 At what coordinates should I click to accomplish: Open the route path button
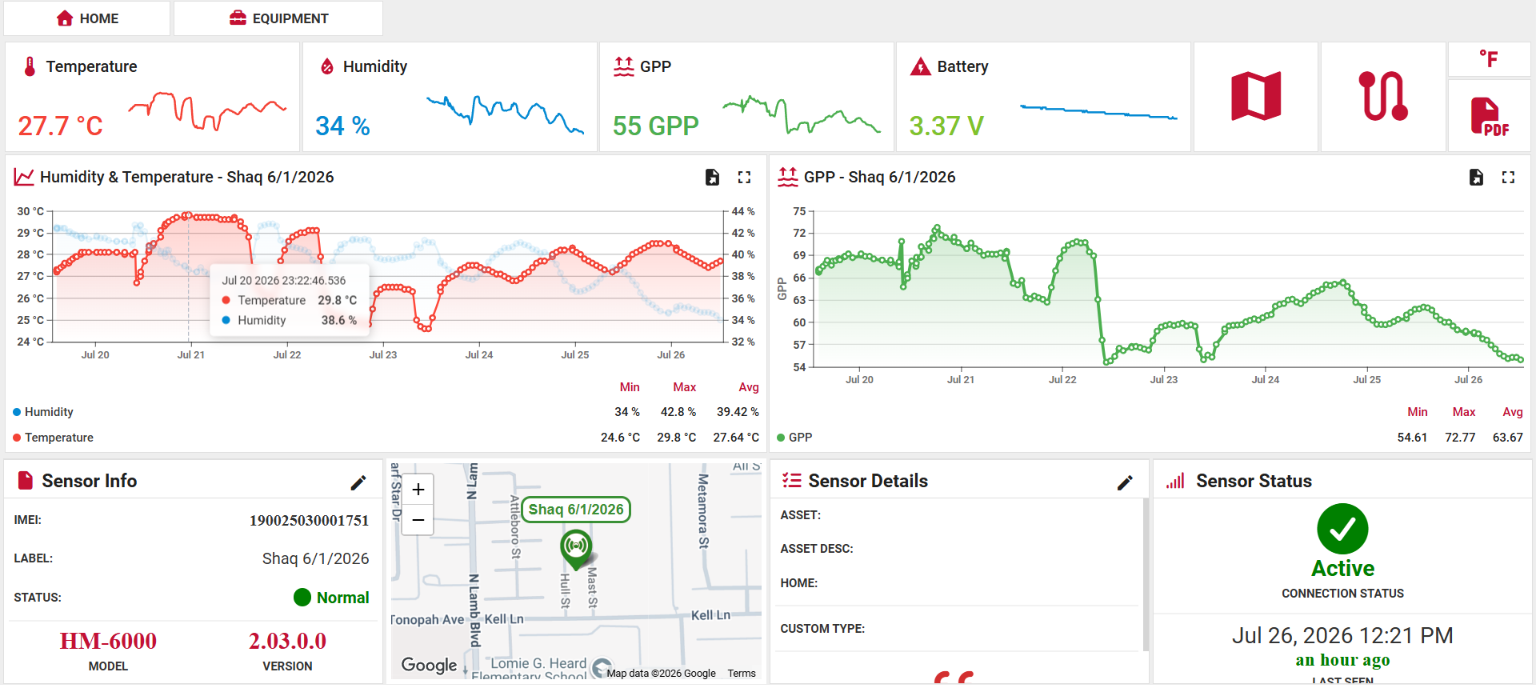tap(1383, 97)
